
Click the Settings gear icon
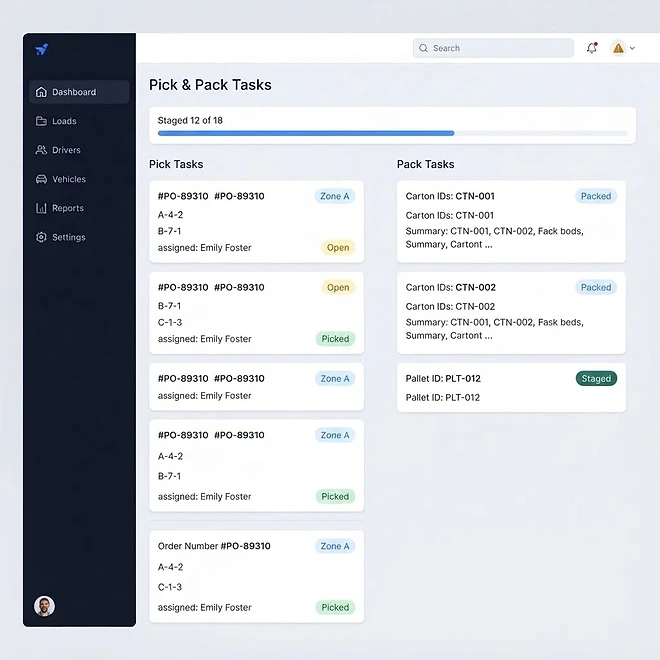[x=41, y=237]
